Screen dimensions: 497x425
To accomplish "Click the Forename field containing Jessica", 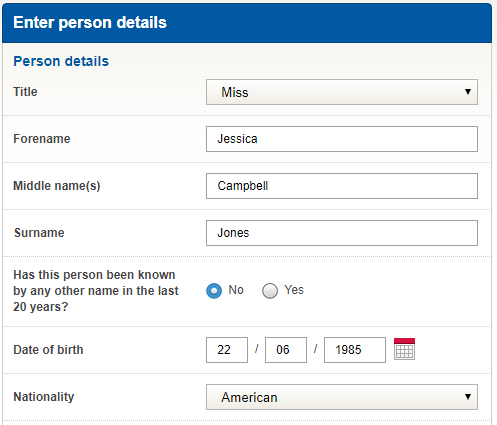I will tap(342, 139).
